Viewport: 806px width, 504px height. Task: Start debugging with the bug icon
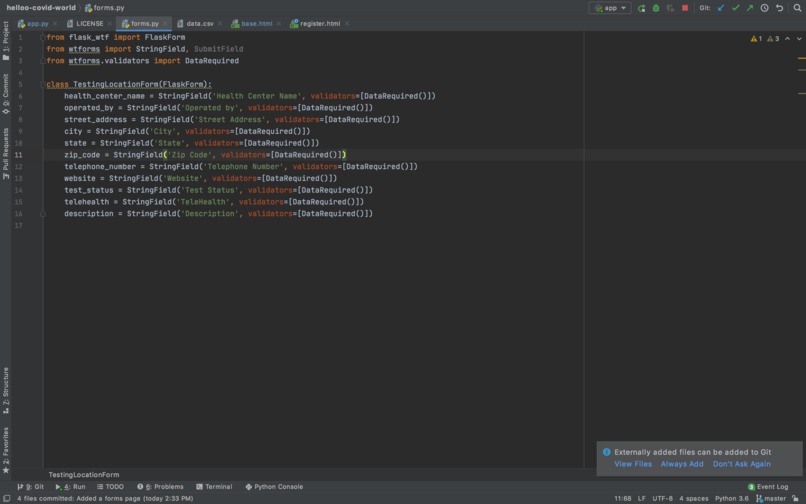(656, 8)
